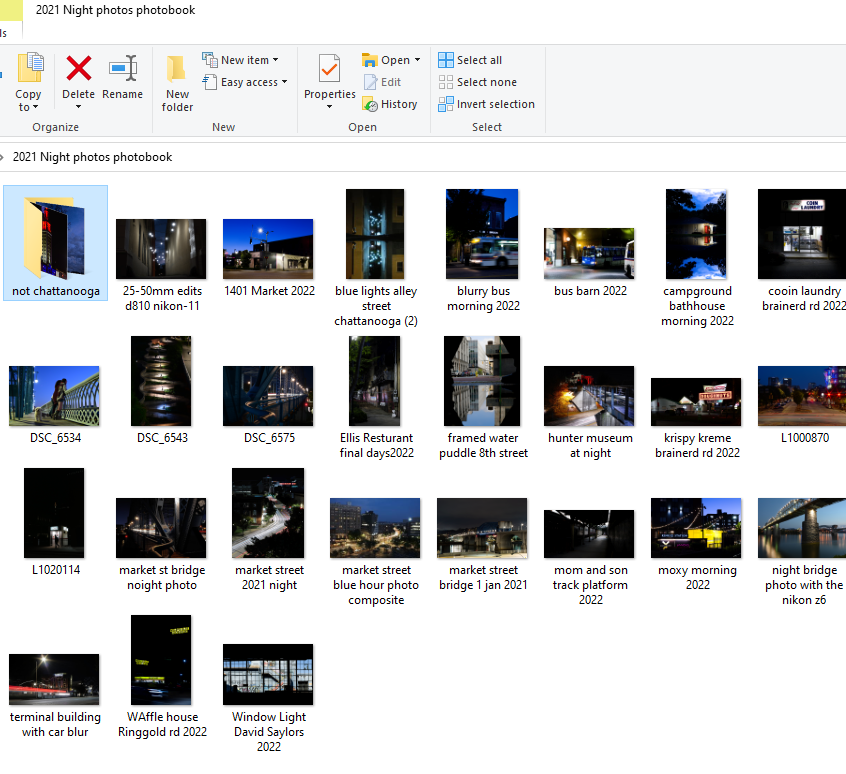Click the Rename icon
The image size is (846, 774).
pyautogui.click(x=123, y=68)
